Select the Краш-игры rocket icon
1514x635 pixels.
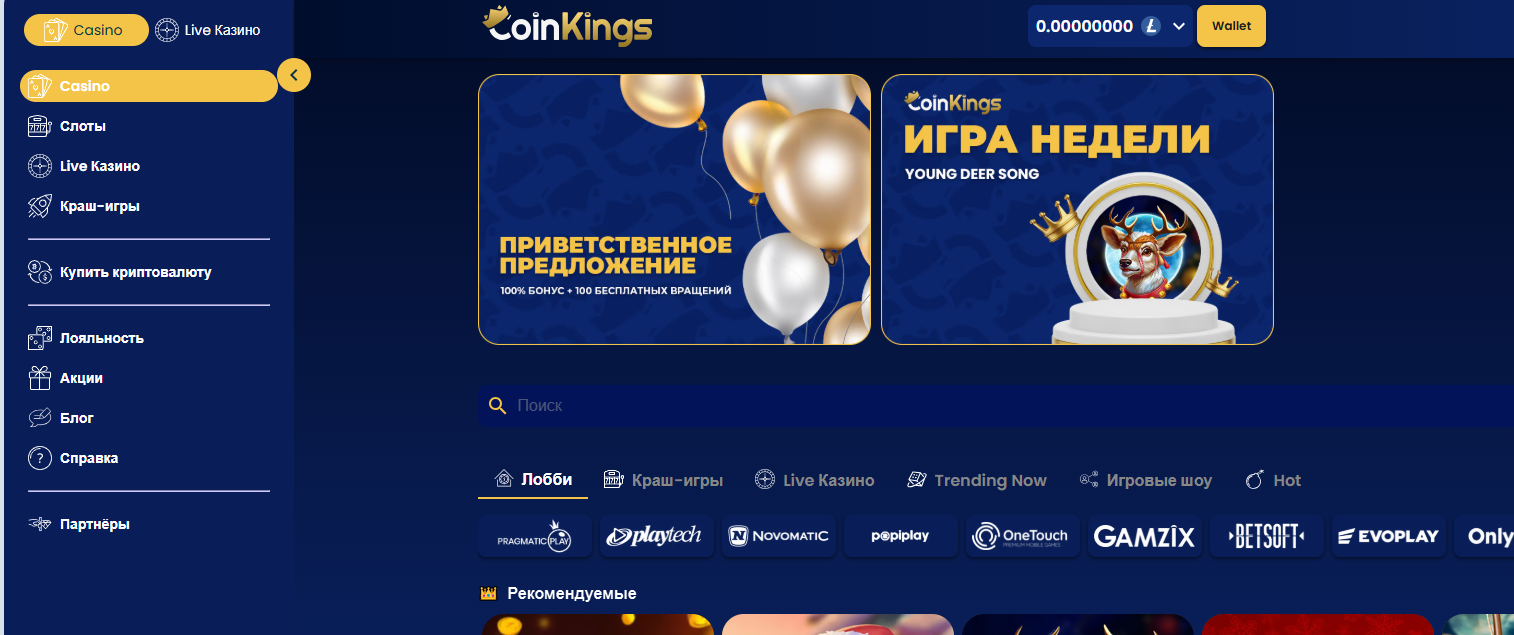pyautogui.click(x=39, y=206)
